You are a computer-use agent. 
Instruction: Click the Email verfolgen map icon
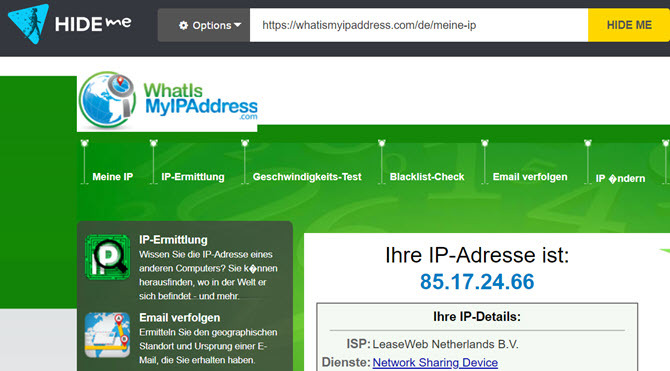(x=107, y=335)
